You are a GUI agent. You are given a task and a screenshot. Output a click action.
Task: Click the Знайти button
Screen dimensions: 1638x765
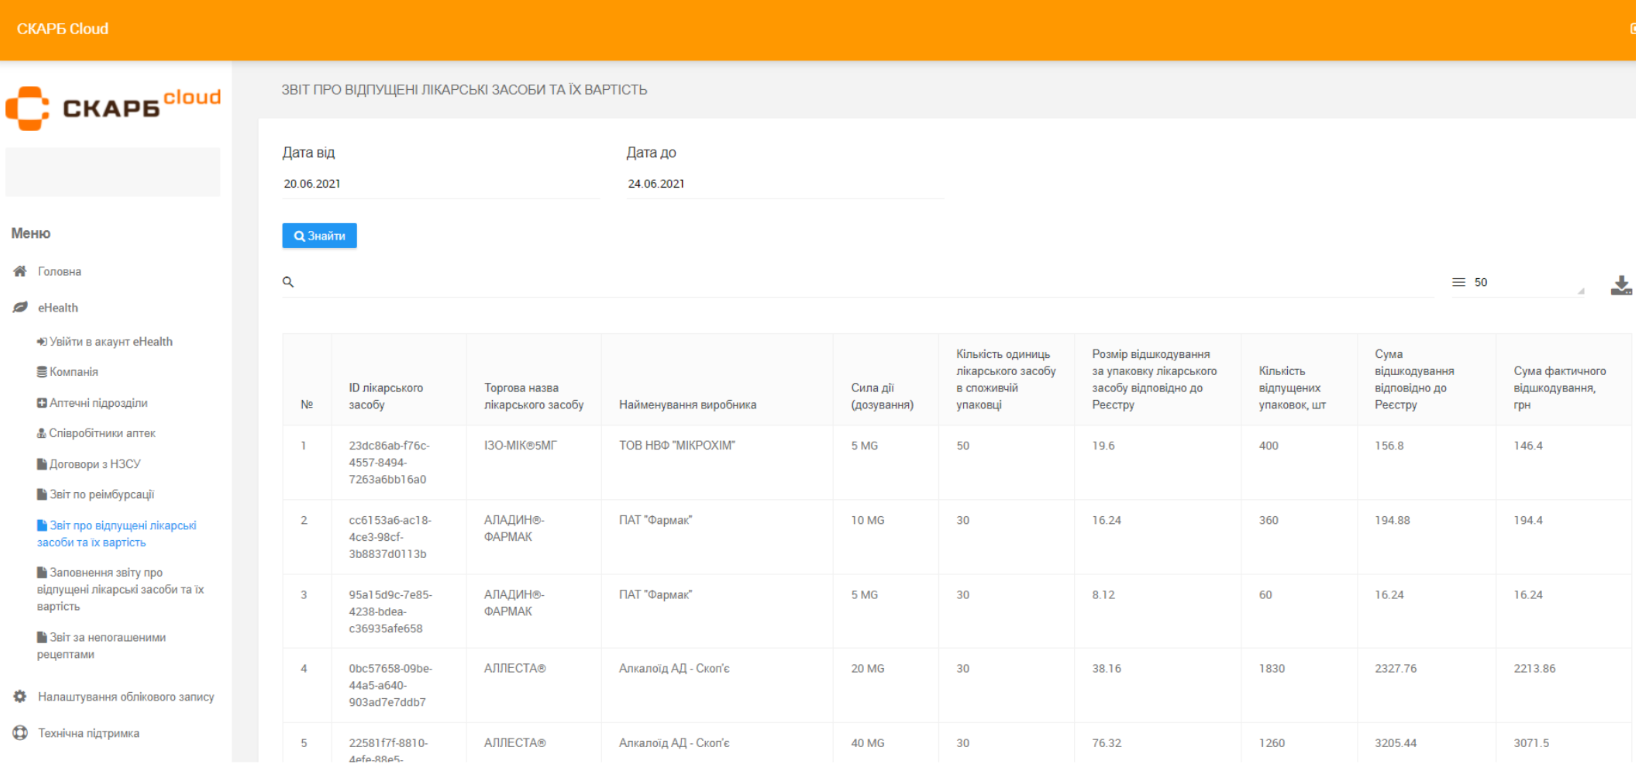pyautogui.click(x=319, y=236)
